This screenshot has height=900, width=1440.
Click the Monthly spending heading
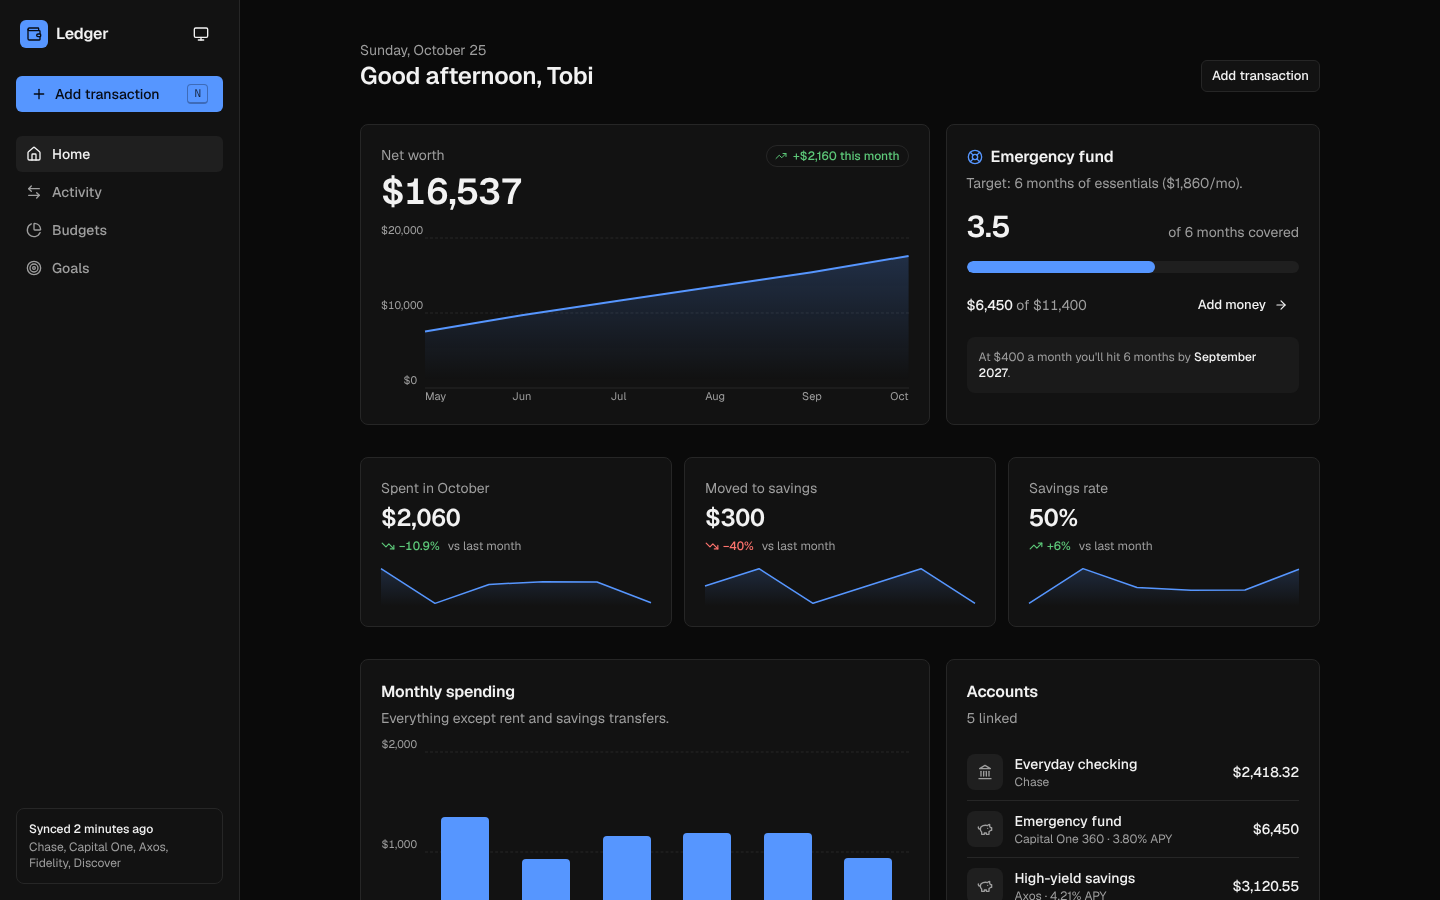point(448,692)
